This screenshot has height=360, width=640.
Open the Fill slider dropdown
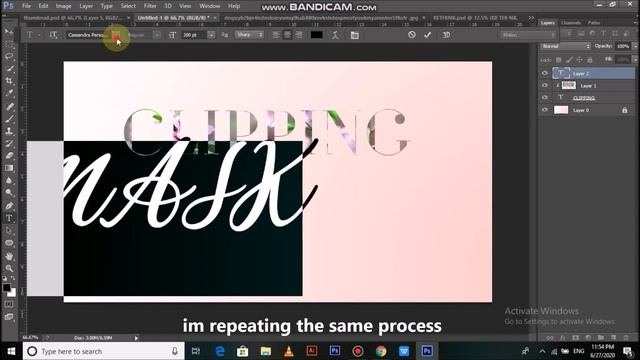pyautogui.click(x=635, y=60)
